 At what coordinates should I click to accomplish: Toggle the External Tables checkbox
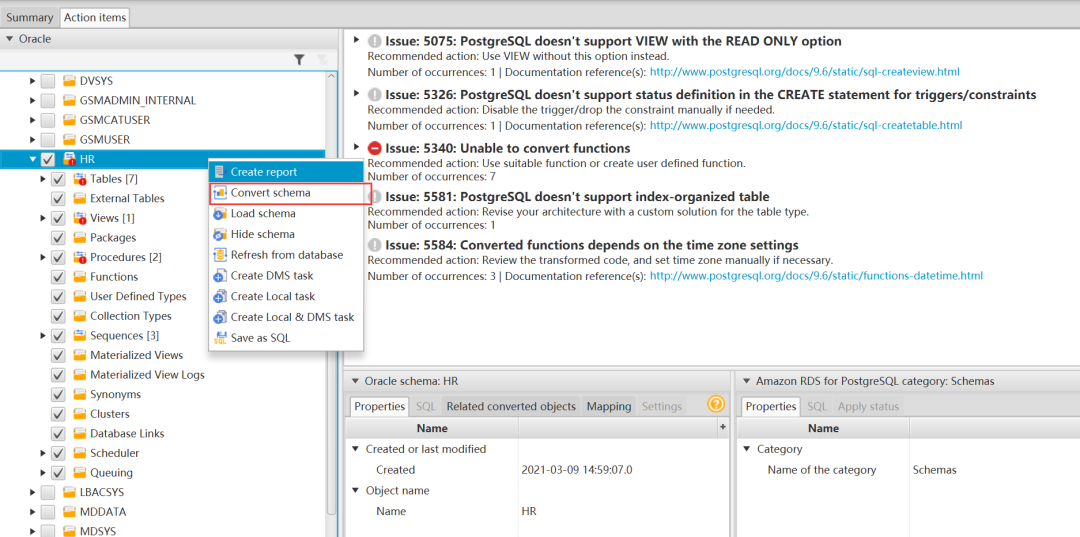(x=59, y=198)
